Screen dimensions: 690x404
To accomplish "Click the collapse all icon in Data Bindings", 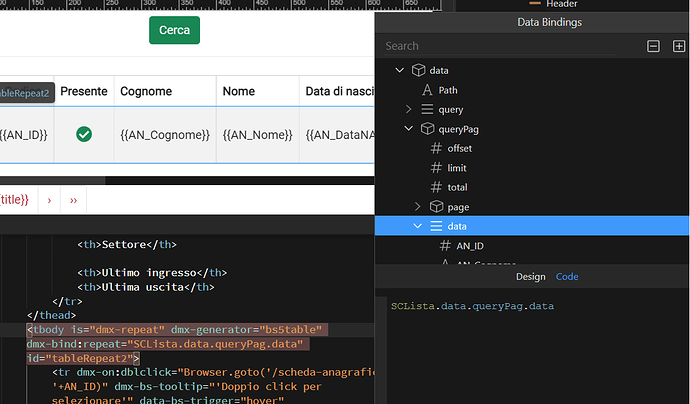I will click(x=653, y=46).
